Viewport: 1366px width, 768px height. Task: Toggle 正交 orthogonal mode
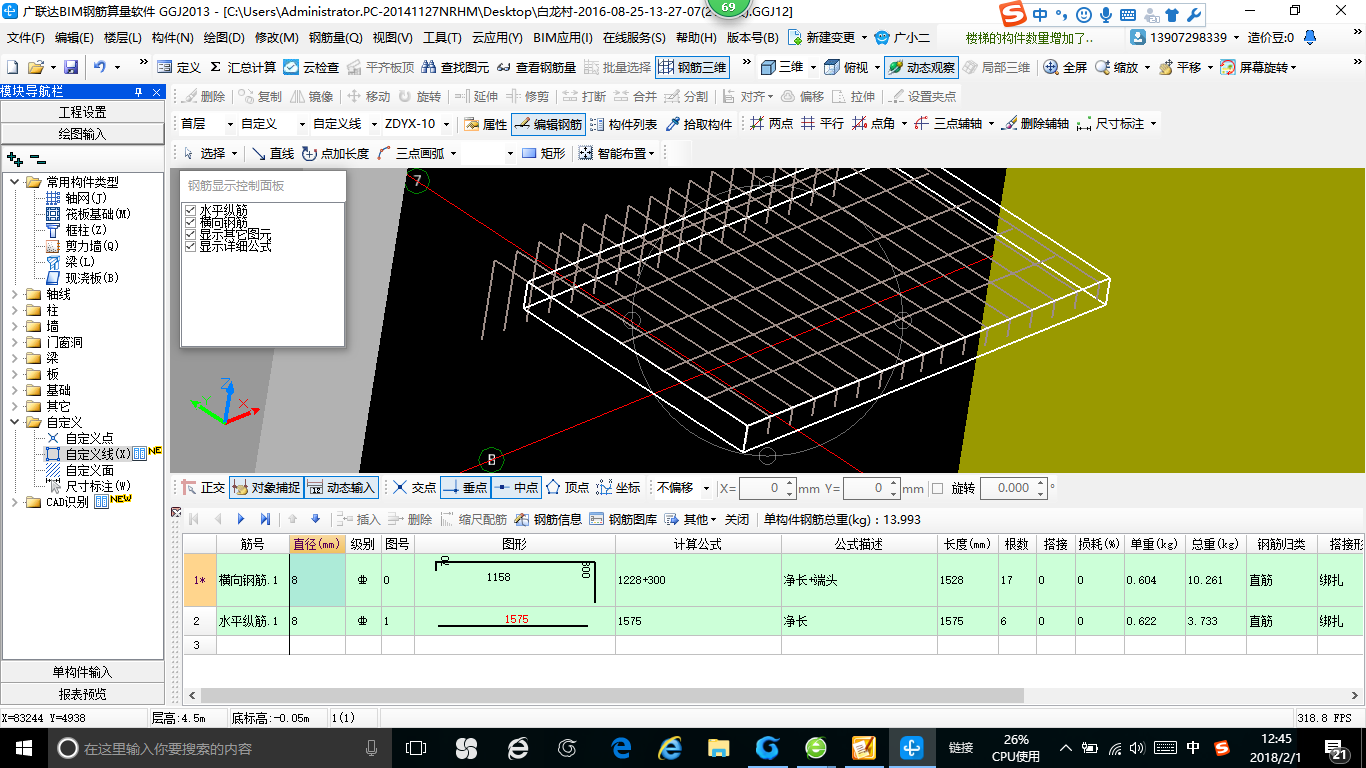coord(203,487)
